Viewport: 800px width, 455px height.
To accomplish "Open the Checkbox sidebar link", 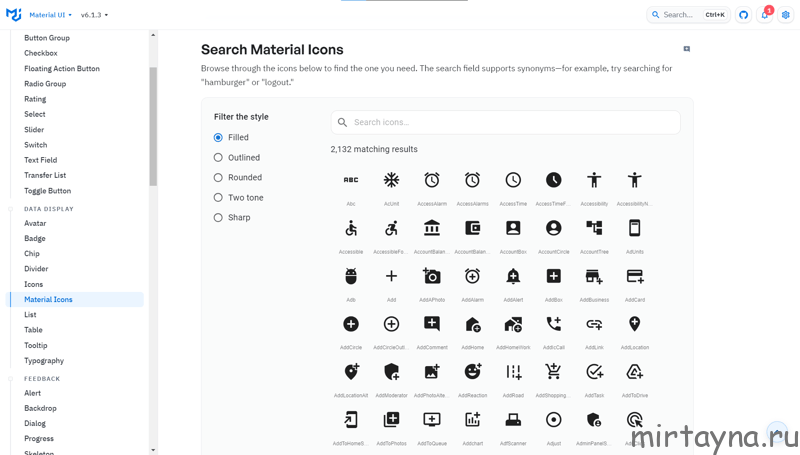I will [x=41, y=53].
